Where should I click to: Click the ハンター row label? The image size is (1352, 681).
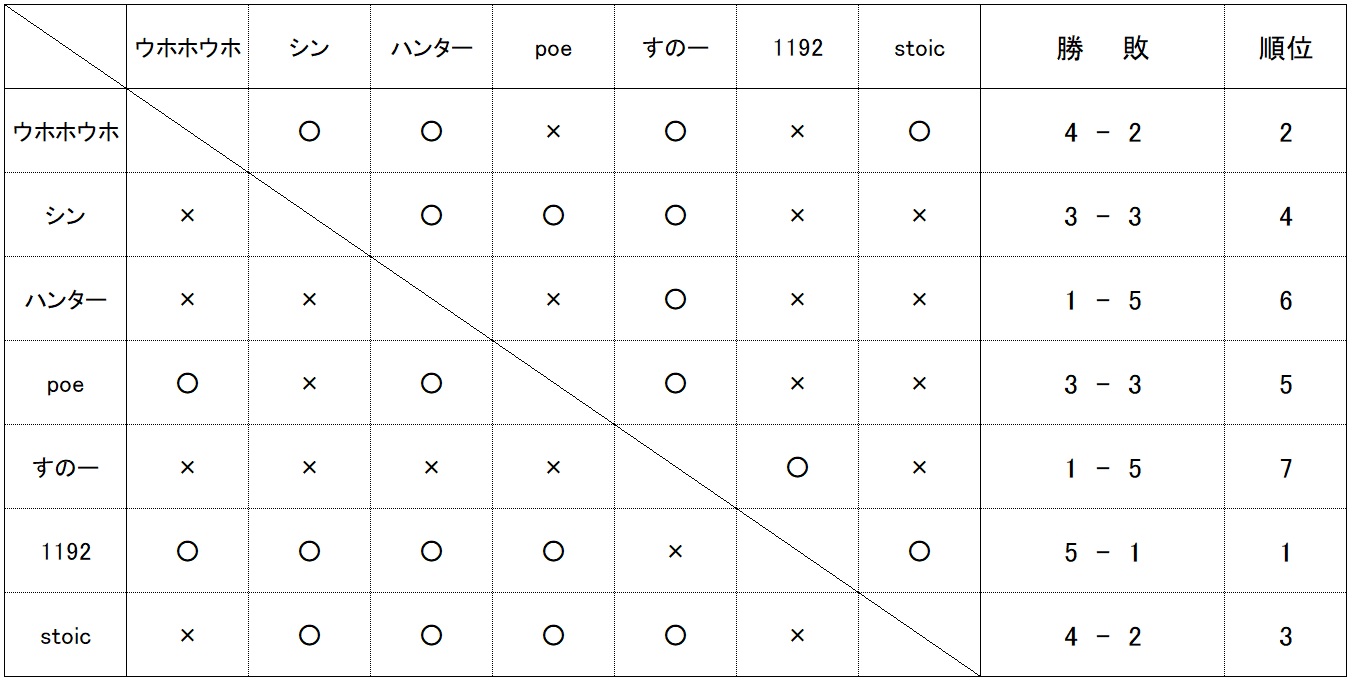tap(66, 300)
